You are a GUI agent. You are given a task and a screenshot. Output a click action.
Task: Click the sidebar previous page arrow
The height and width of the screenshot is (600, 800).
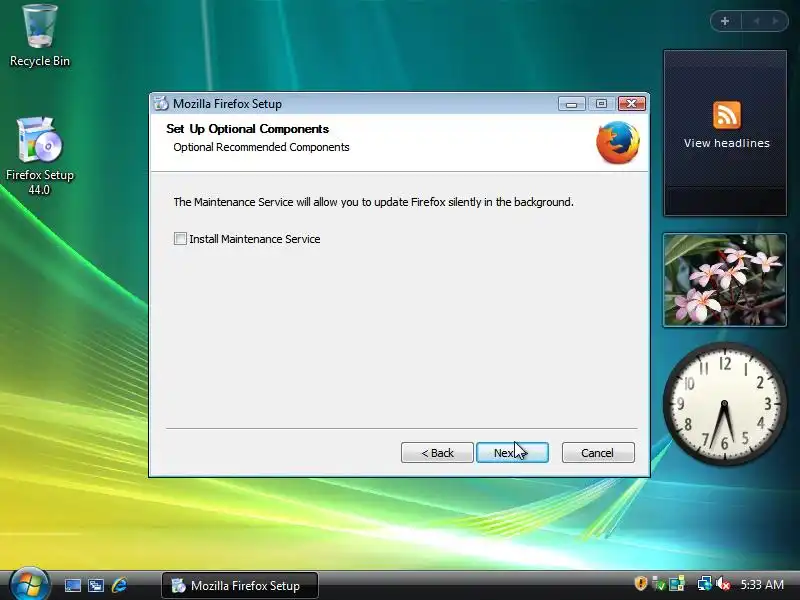coord(756,21)
